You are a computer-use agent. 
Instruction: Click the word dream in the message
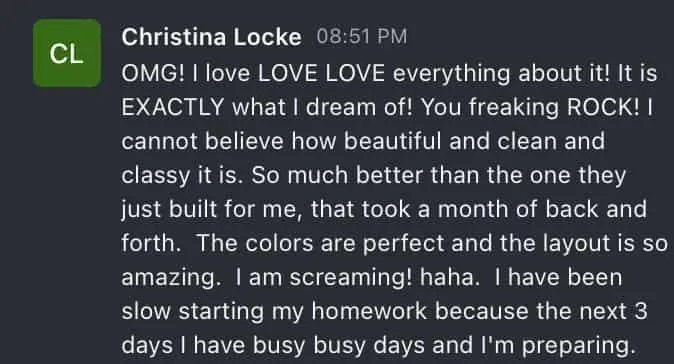pyautogui.click(x=341, y=107)
